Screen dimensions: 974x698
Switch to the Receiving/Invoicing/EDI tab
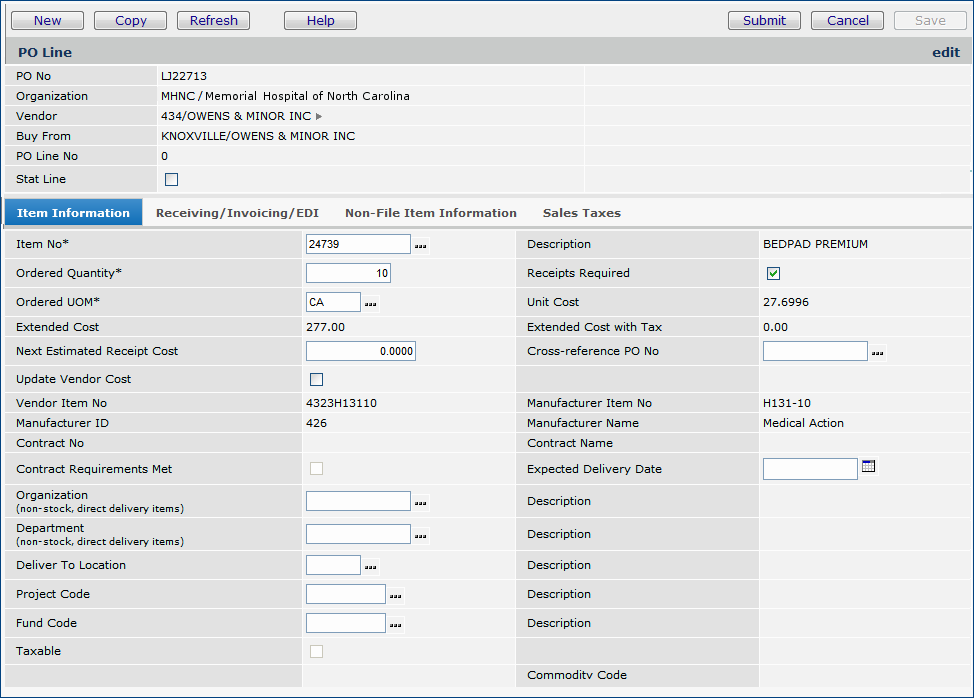[x=237, y=213]
